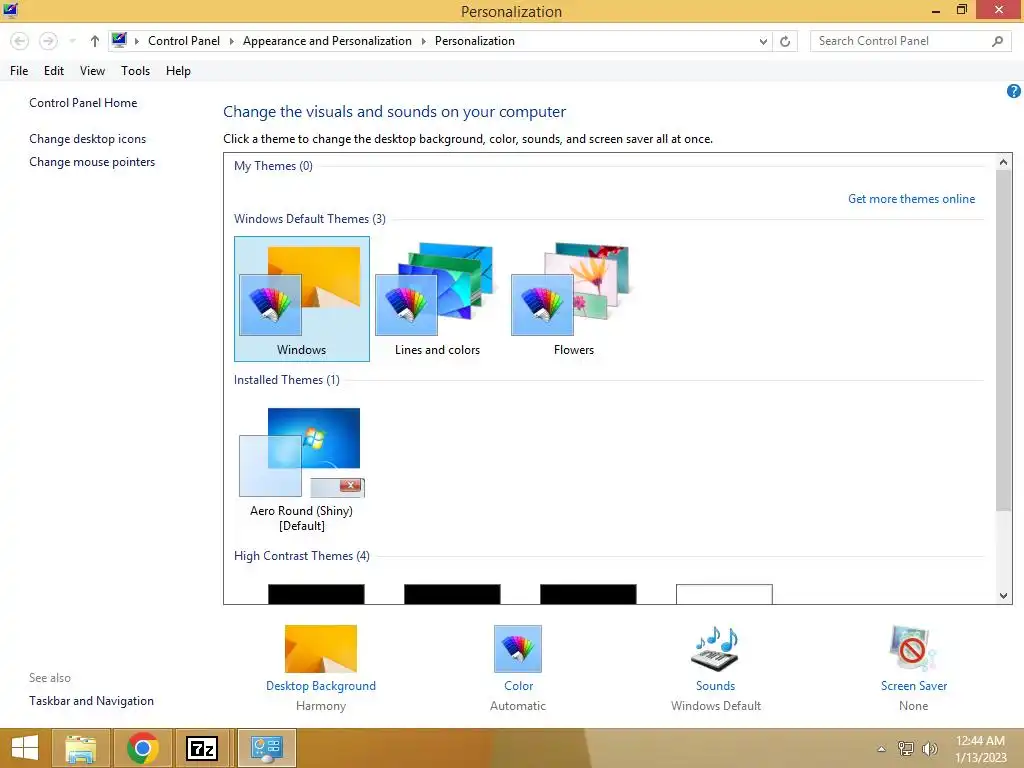This screenshot has height=768, width=1024.
Task: Select the Windows theme
Action: (x=302, y=298)
